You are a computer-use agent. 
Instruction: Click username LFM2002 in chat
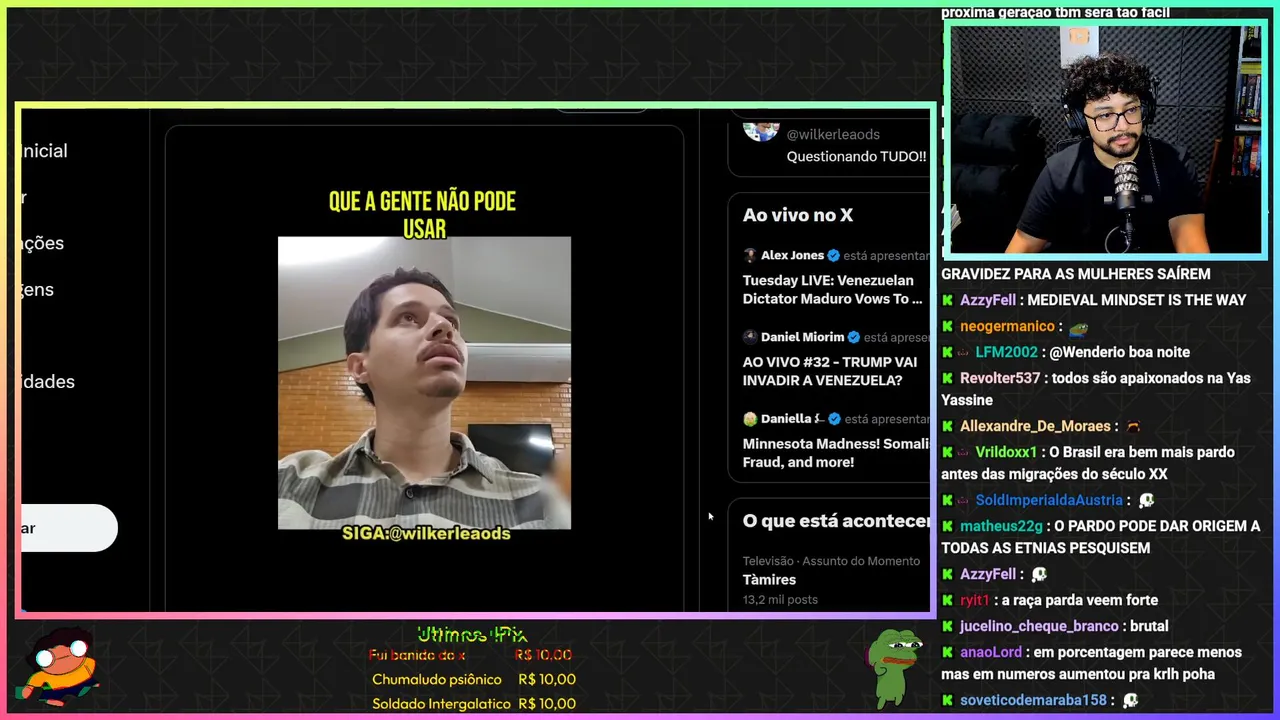pyautogui.click(x=1006, y=352)
